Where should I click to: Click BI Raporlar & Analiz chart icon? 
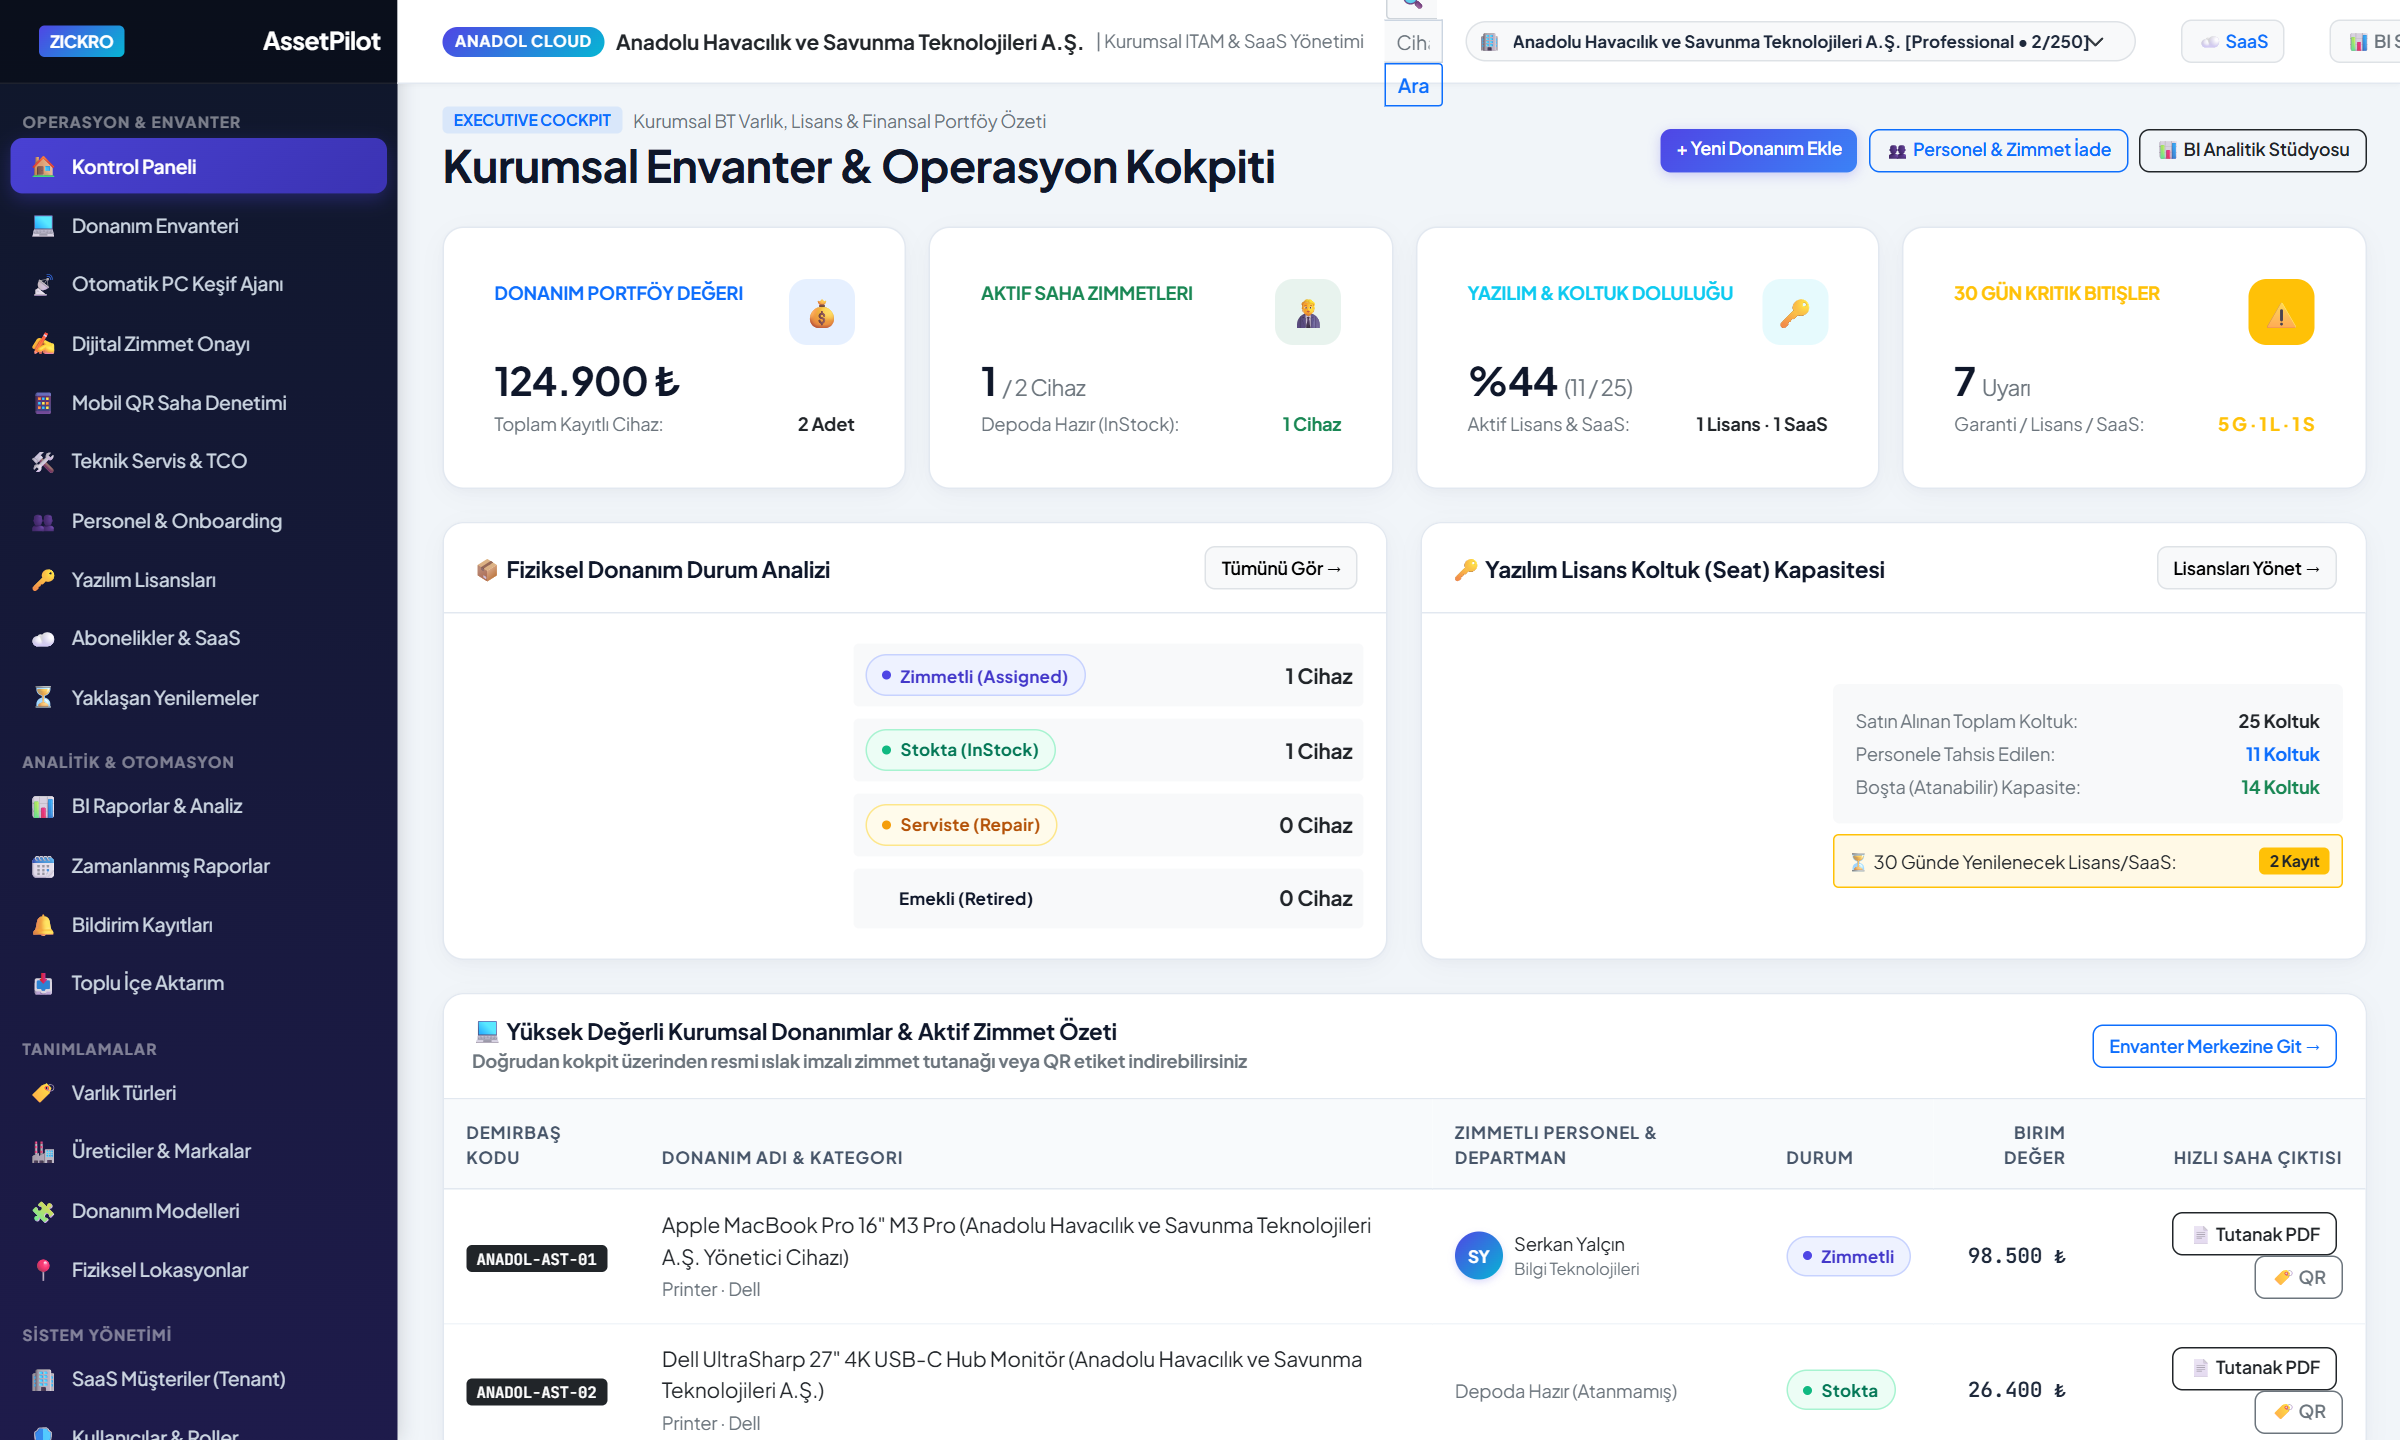coord(43,807)
